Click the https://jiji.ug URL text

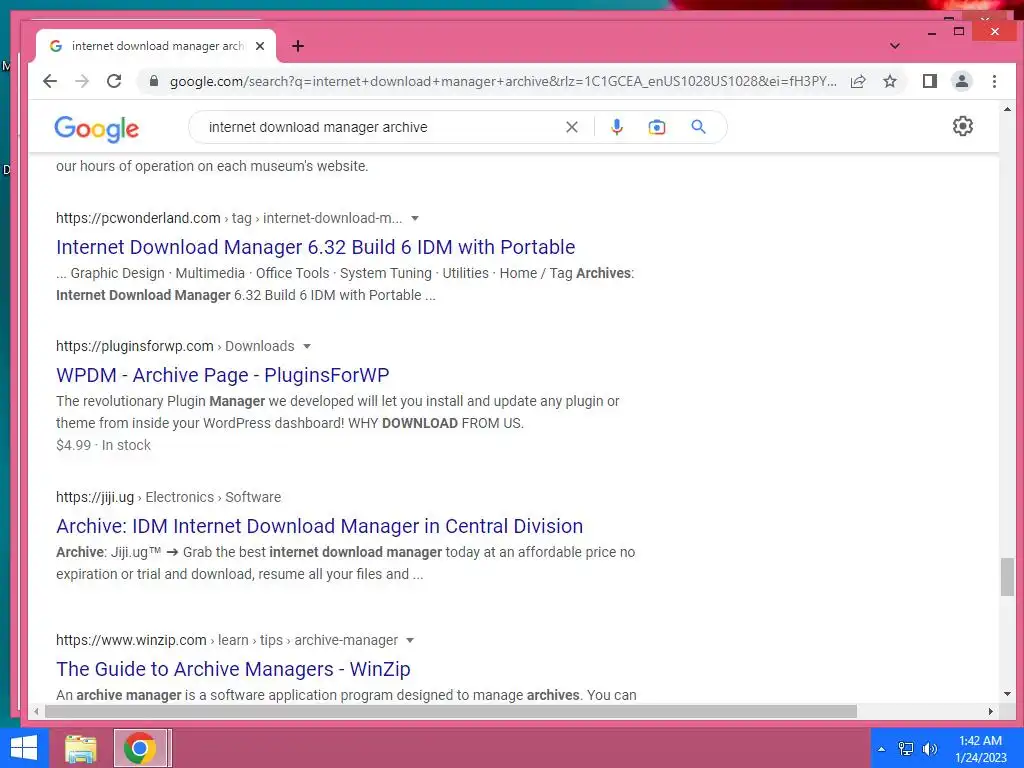click(95, 497)
